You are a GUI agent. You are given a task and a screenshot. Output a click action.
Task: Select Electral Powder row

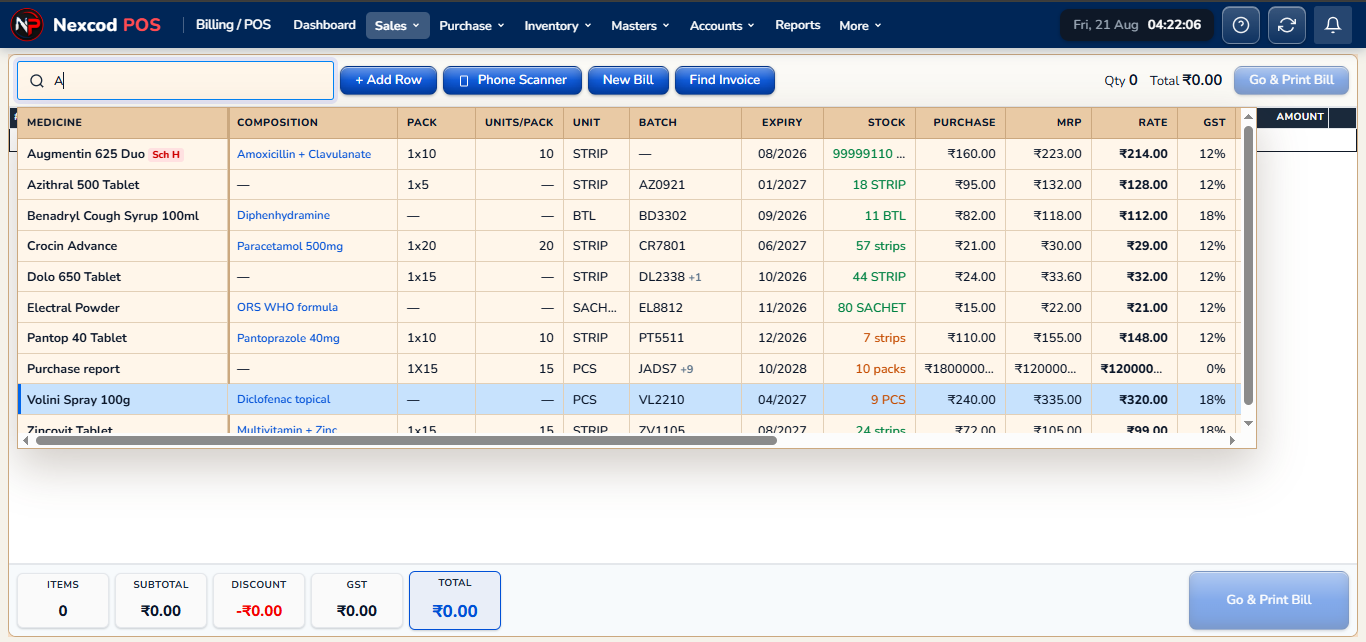click(x=629, y=308)
